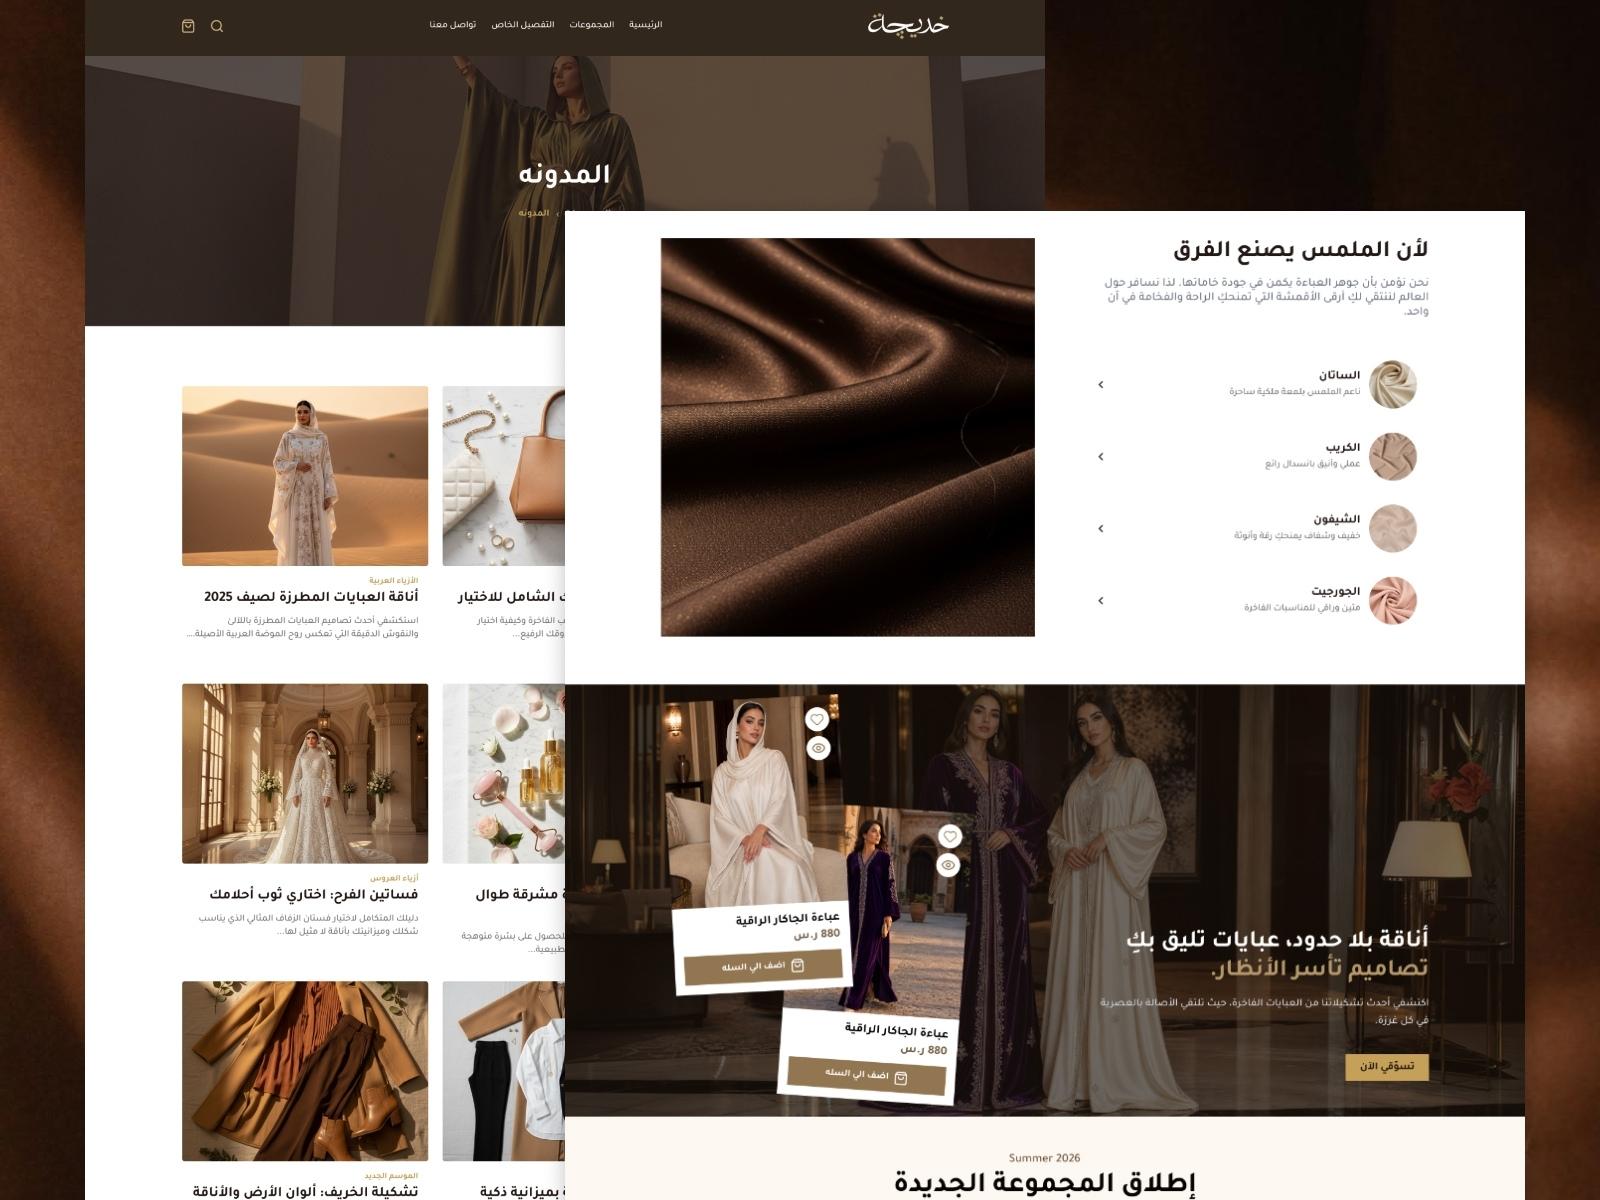The image size is (1600, 1200).
Task: Select the الجورجيت pink fabric swatch
Action: (1393, 601)
